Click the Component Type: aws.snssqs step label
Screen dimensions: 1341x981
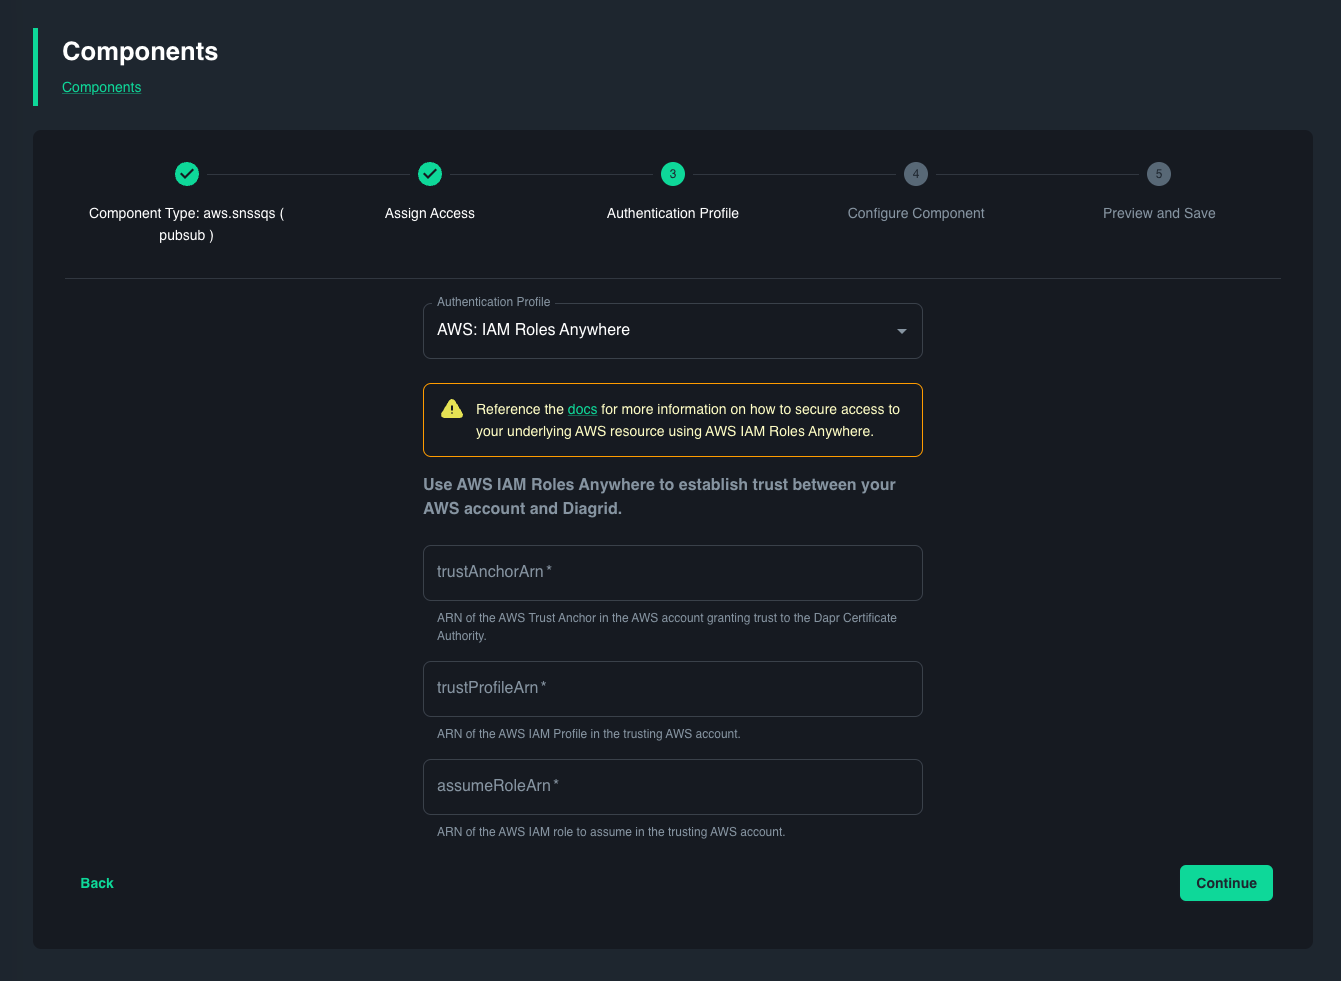click(x=187, y=224)
